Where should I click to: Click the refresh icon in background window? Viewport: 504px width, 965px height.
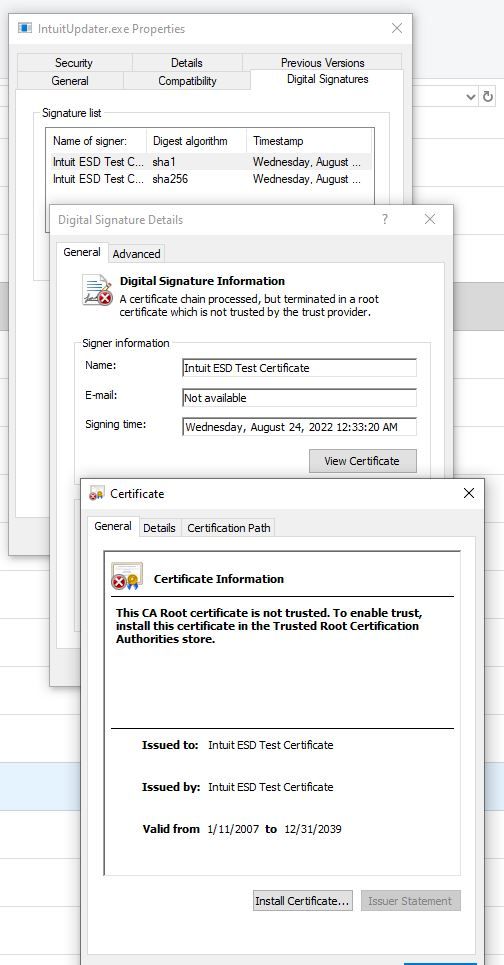click(x=487, y=97)
